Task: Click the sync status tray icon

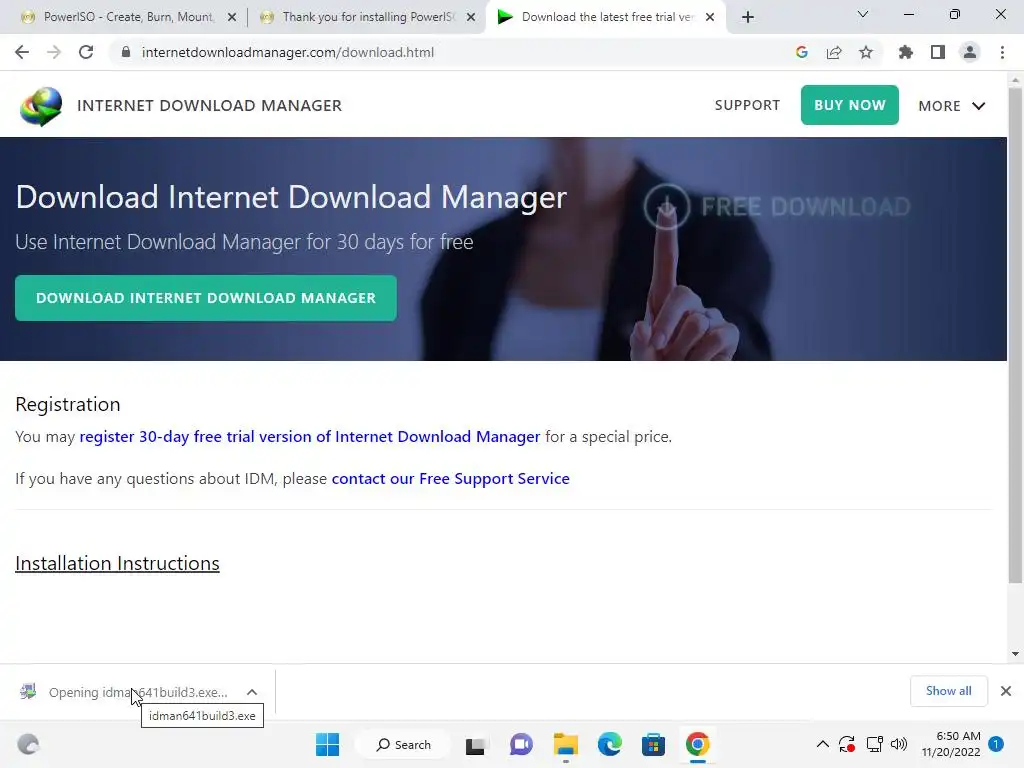Action: point(847,744)
